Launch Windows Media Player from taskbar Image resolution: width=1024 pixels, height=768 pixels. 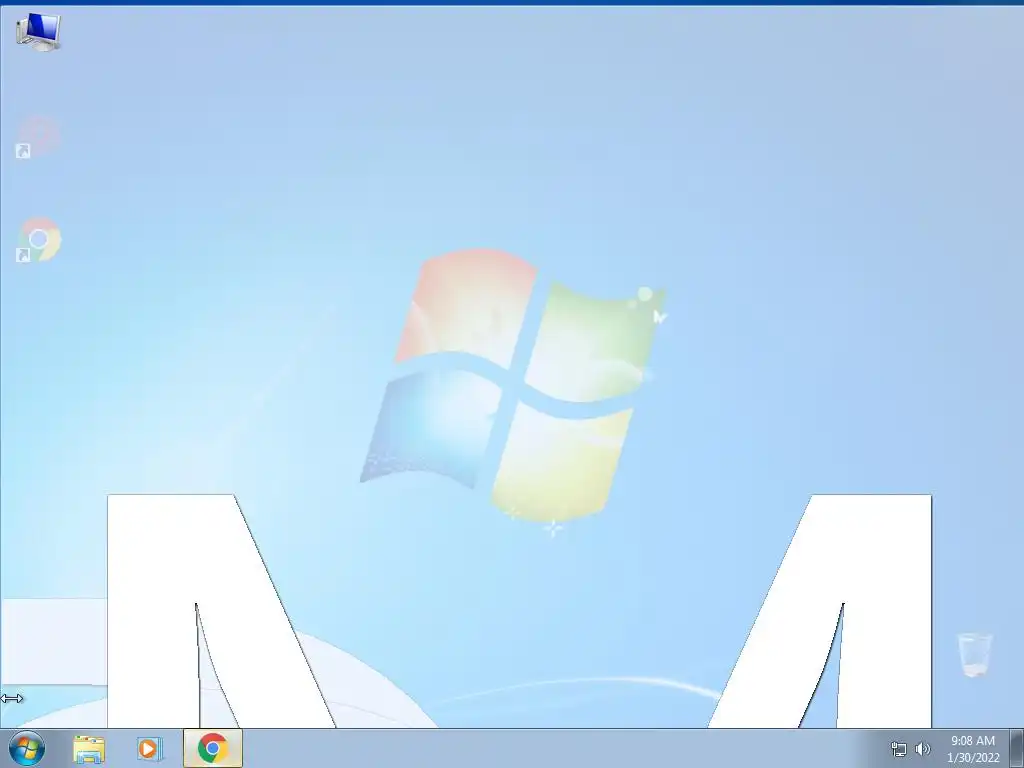[150, 748]
